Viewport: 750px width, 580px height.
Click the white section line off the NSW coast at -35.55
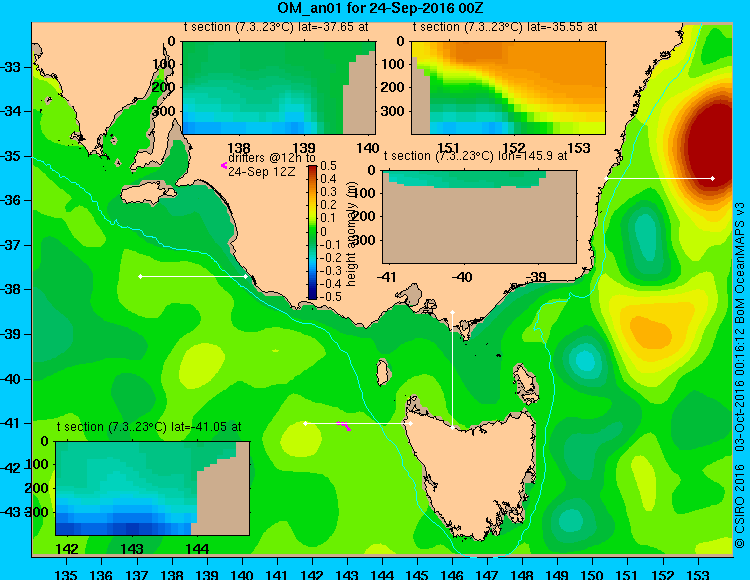point(660,178)
